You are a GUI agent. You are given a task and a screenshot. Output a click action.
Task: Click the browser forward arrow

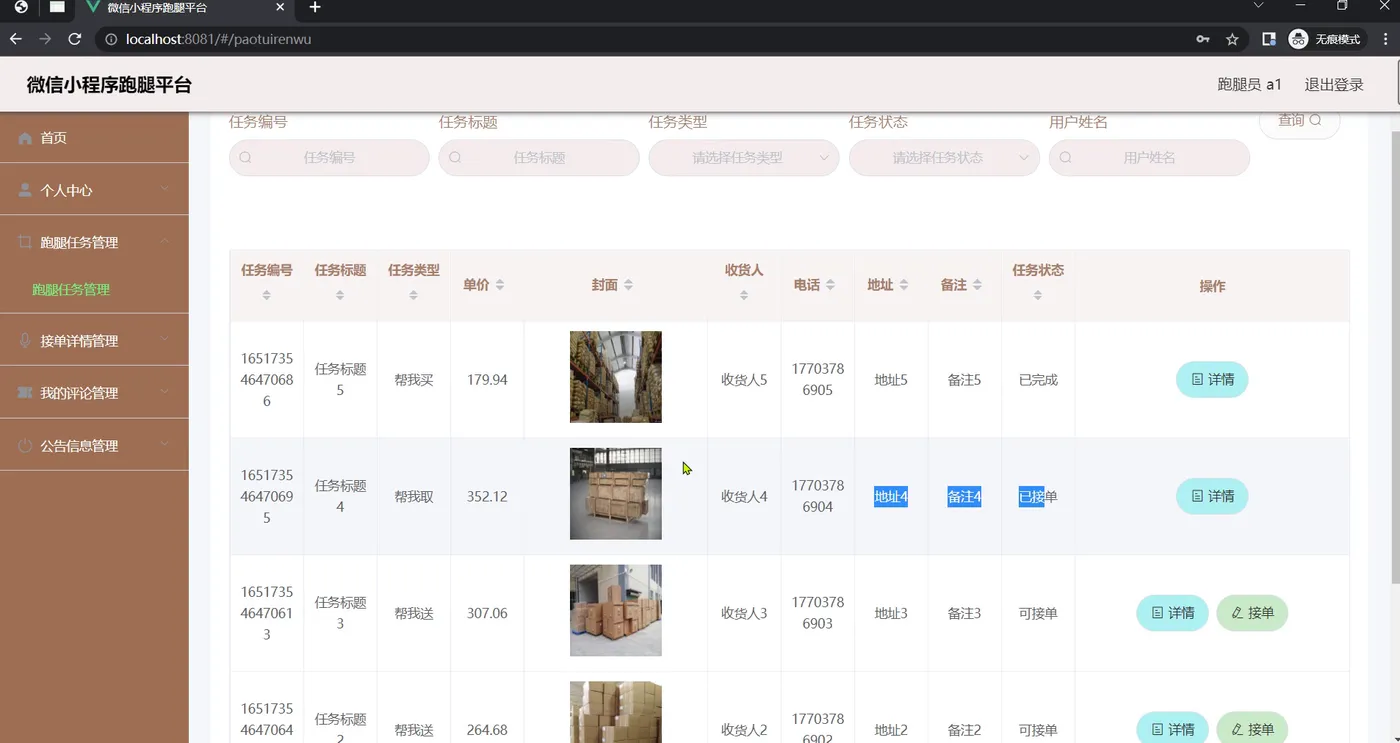coord(45,39)
